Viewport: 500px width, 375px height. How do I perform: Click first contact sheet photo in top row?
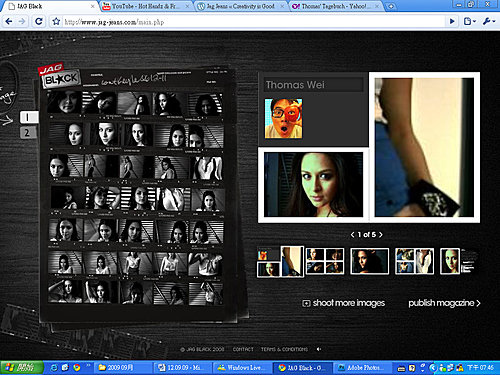(x=64, y=103)
